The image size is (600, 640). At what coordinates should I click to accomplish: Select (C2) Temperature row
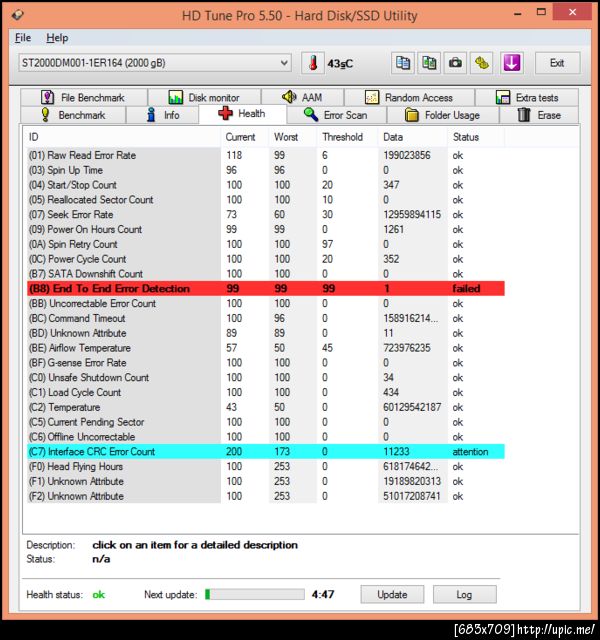coord(266,407)
